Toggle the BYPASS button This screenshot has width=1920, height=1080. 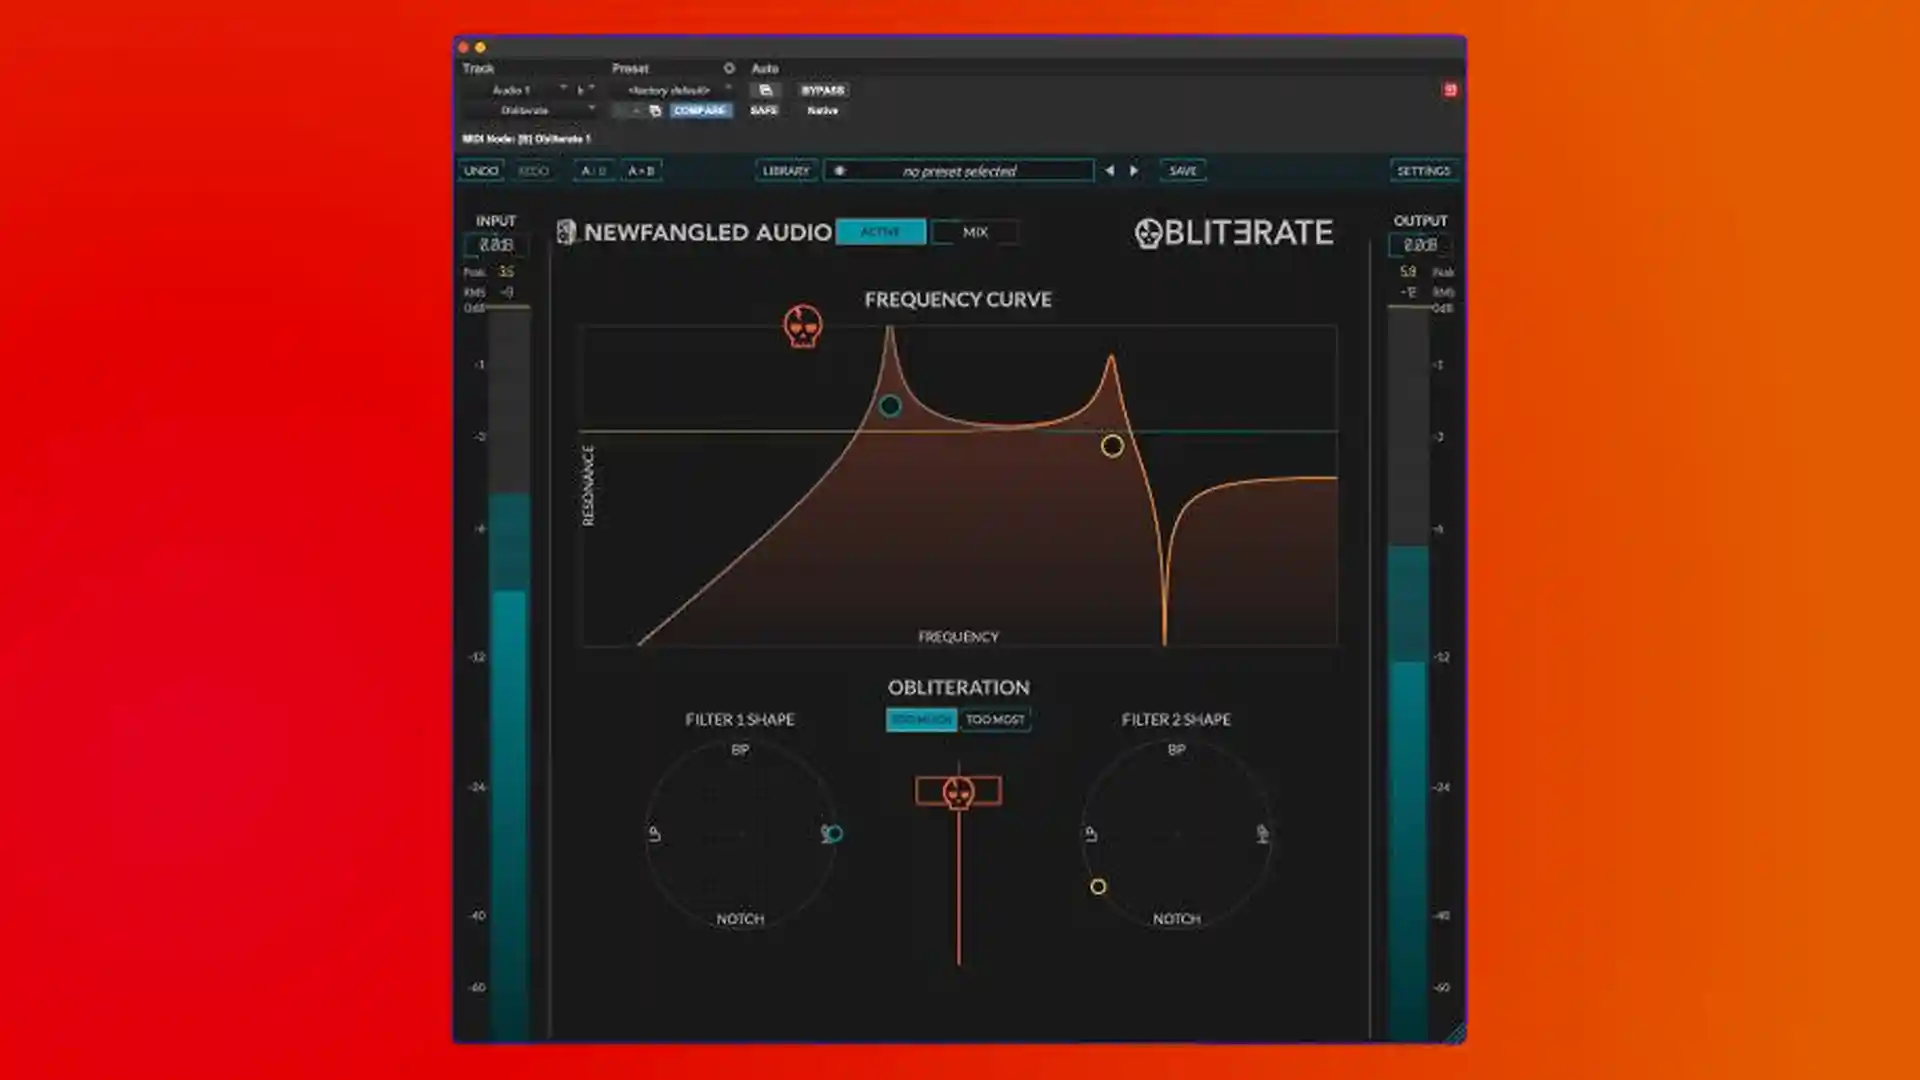pyautogui.click(x=823, y=90)
